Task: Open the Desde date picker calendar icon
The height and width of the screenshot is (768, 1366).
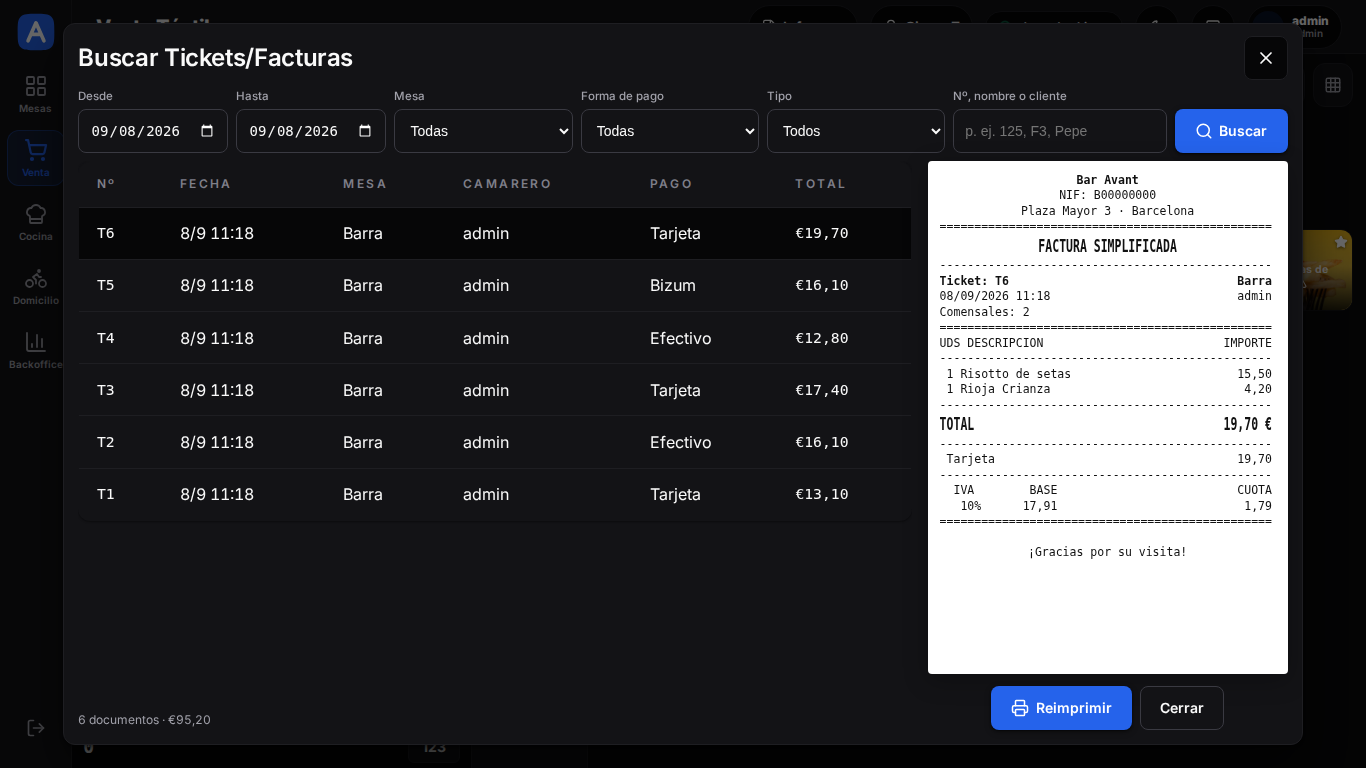Action: click(x=207, y=131)
